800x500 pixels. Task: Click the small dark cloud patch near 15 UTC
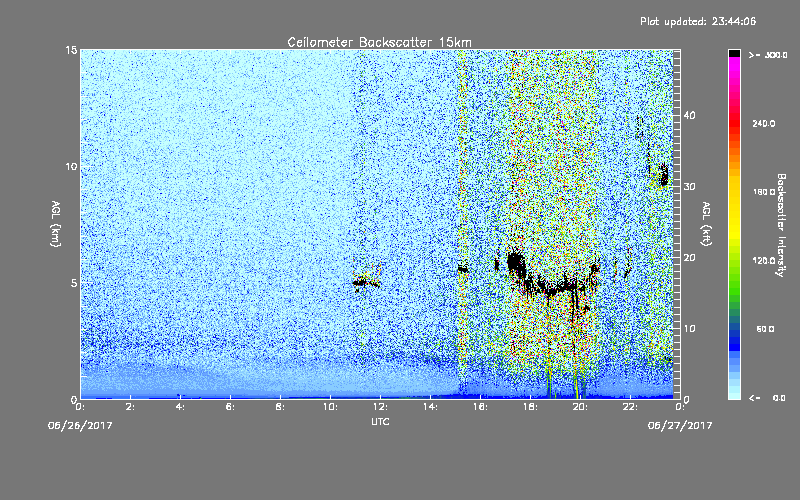(x=463, y=268)
